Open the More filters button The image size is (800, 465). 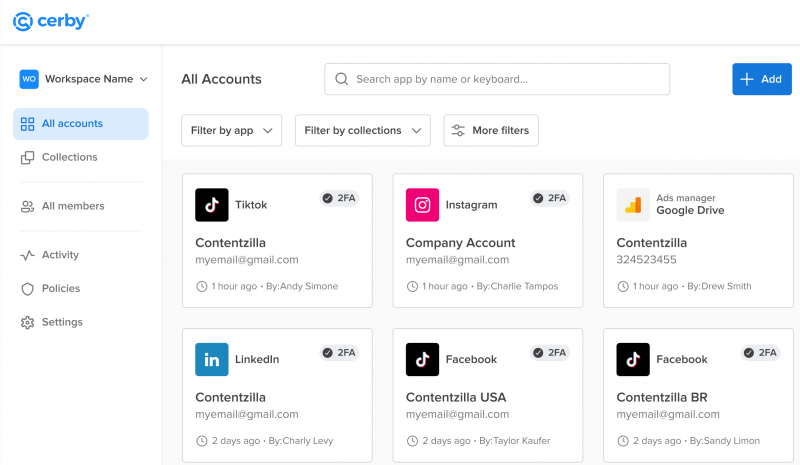tap(491, 131)
